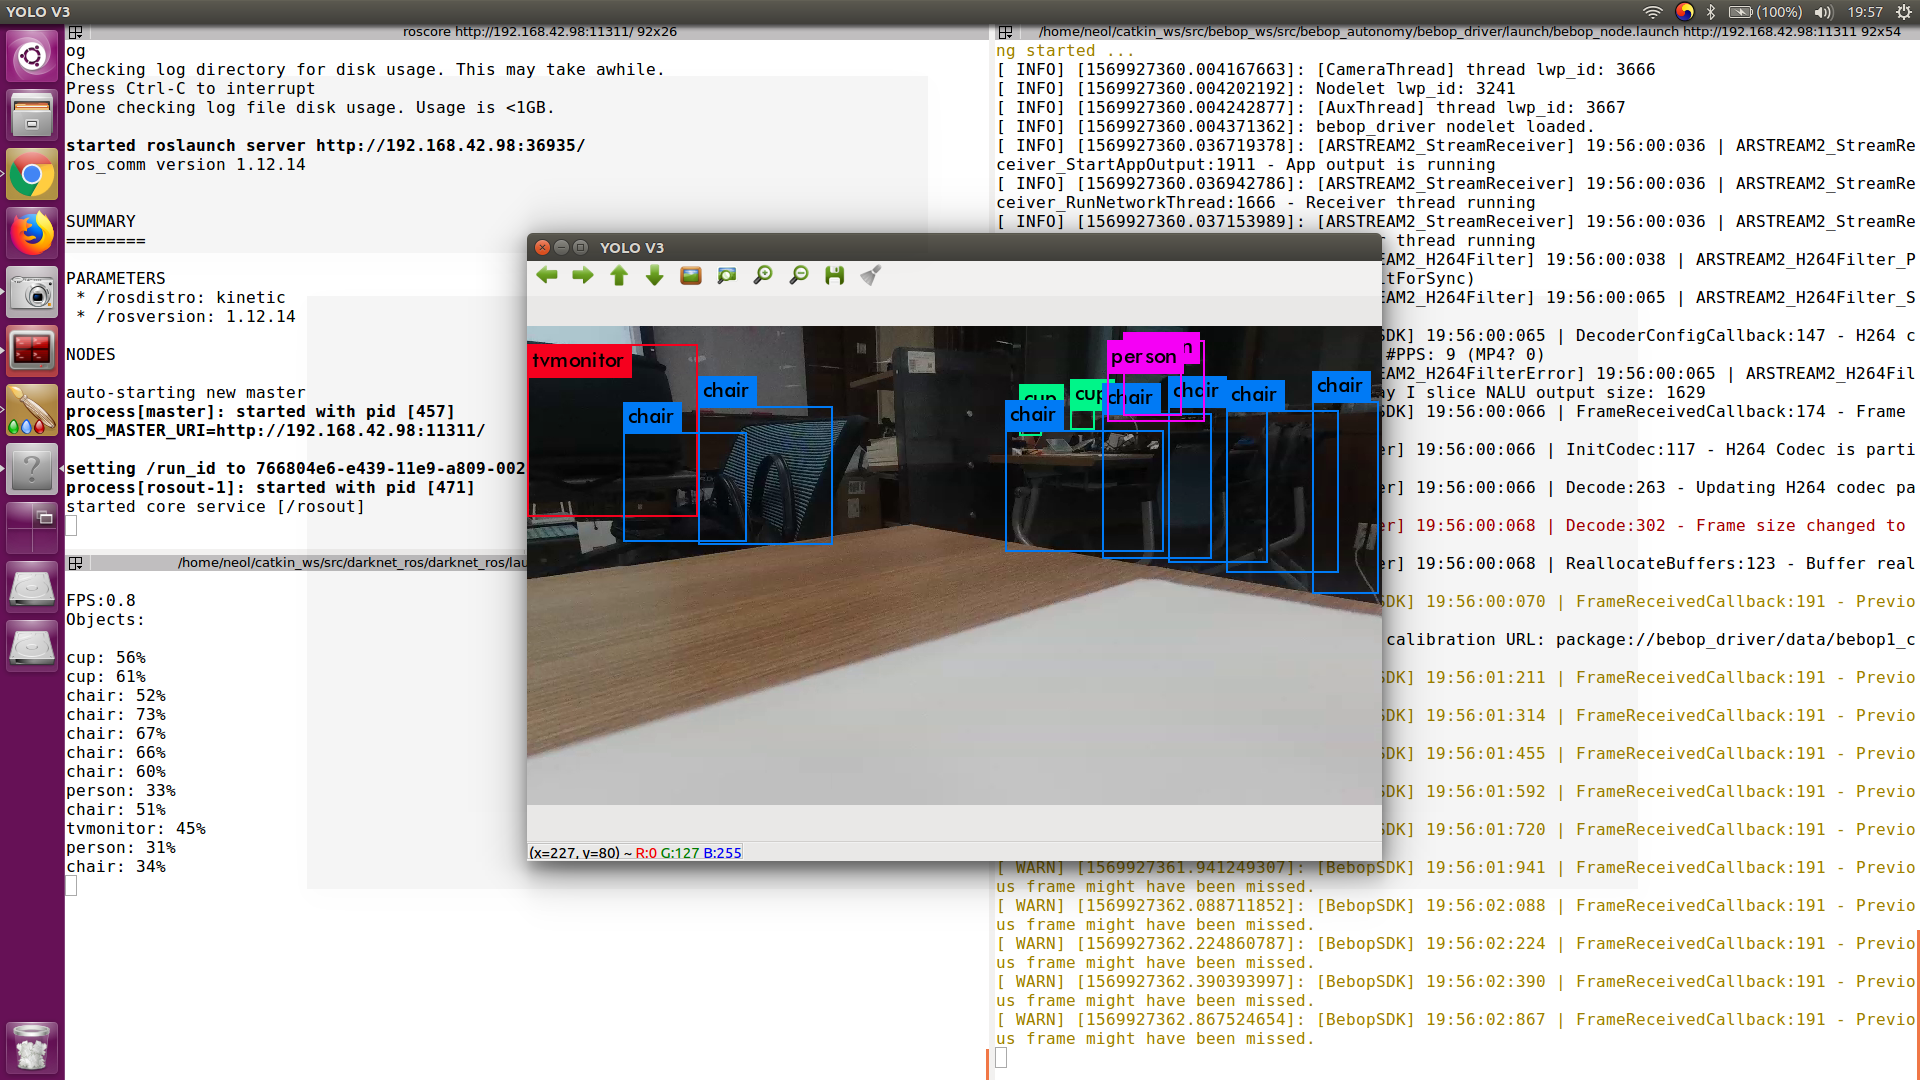This screenshot has width=1920, height=1080.
Task: Open Google Chrome from the dock
Action: point(32,177)
